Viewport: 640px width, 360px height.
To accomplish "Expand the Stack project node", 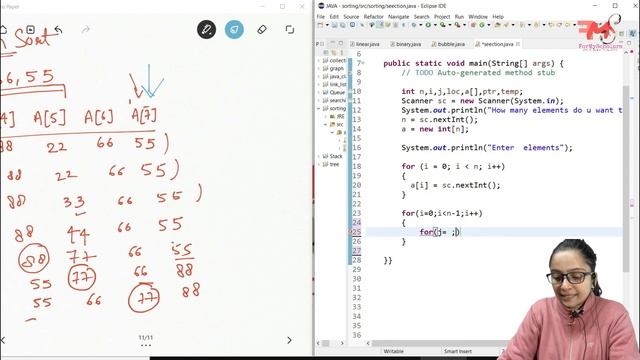I will pos(319,156).
